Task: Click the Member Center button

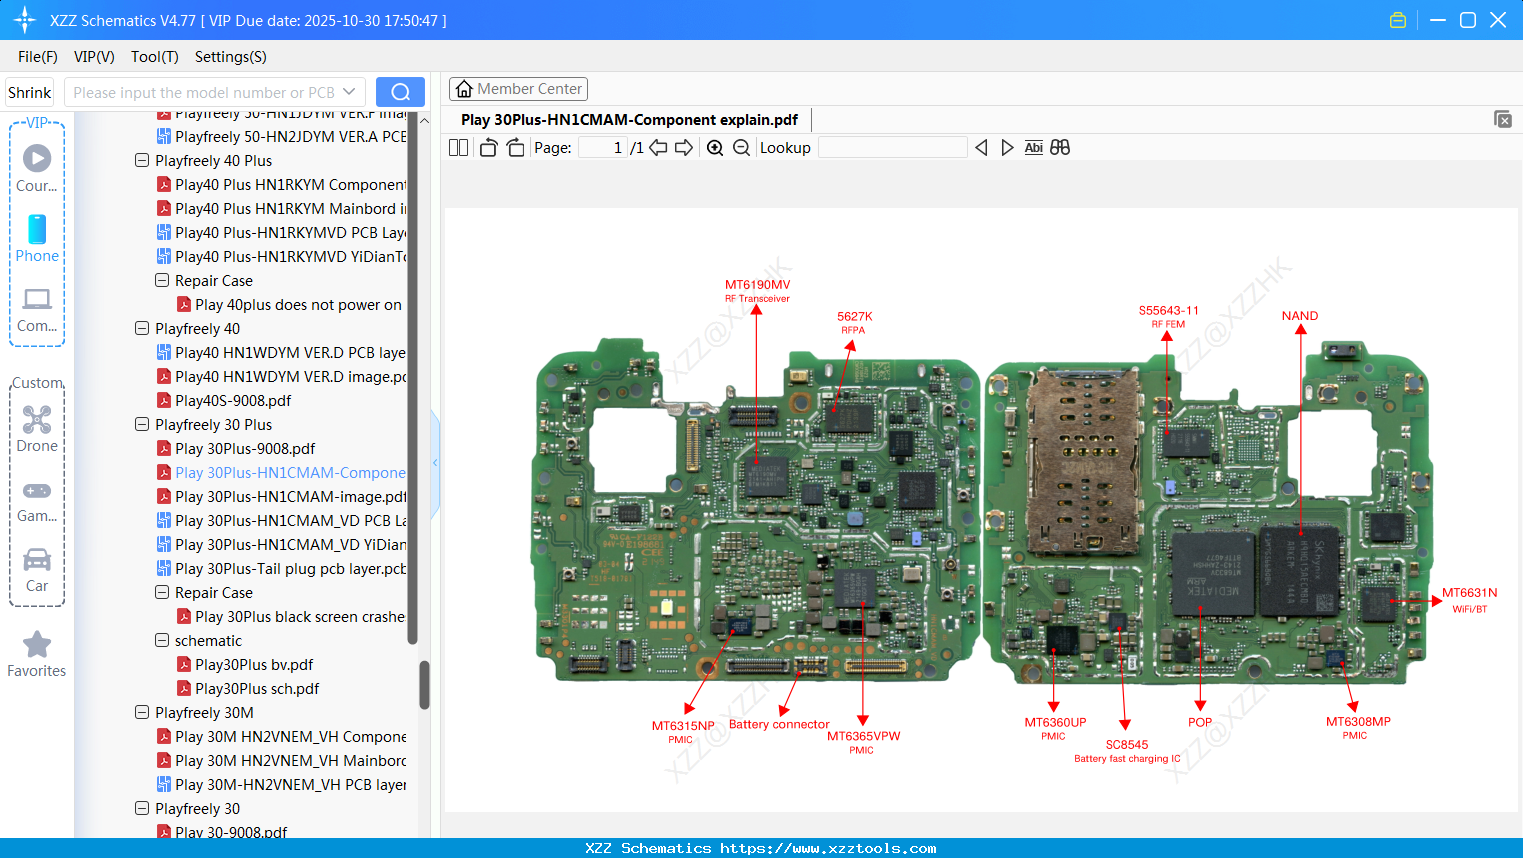Action: coord(518,89)
